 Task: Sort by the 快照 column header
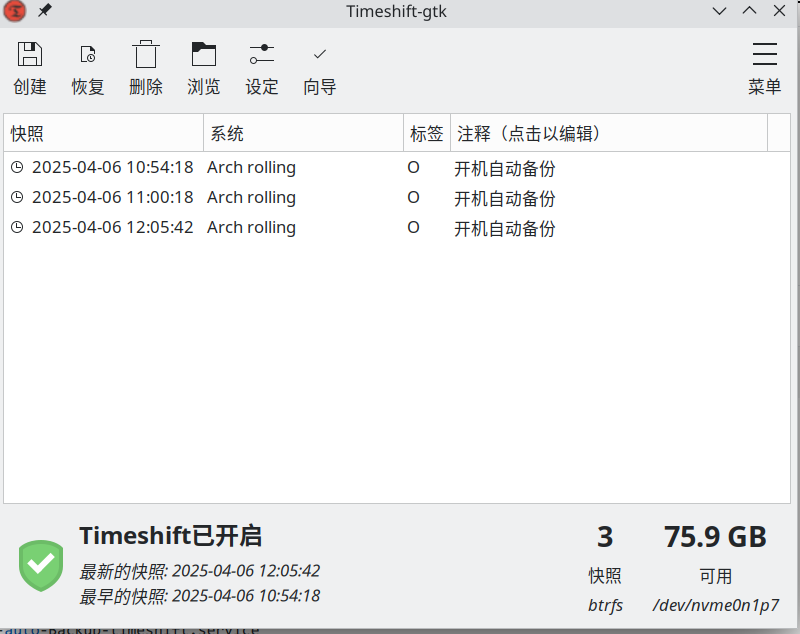click(x=104, y=134)
